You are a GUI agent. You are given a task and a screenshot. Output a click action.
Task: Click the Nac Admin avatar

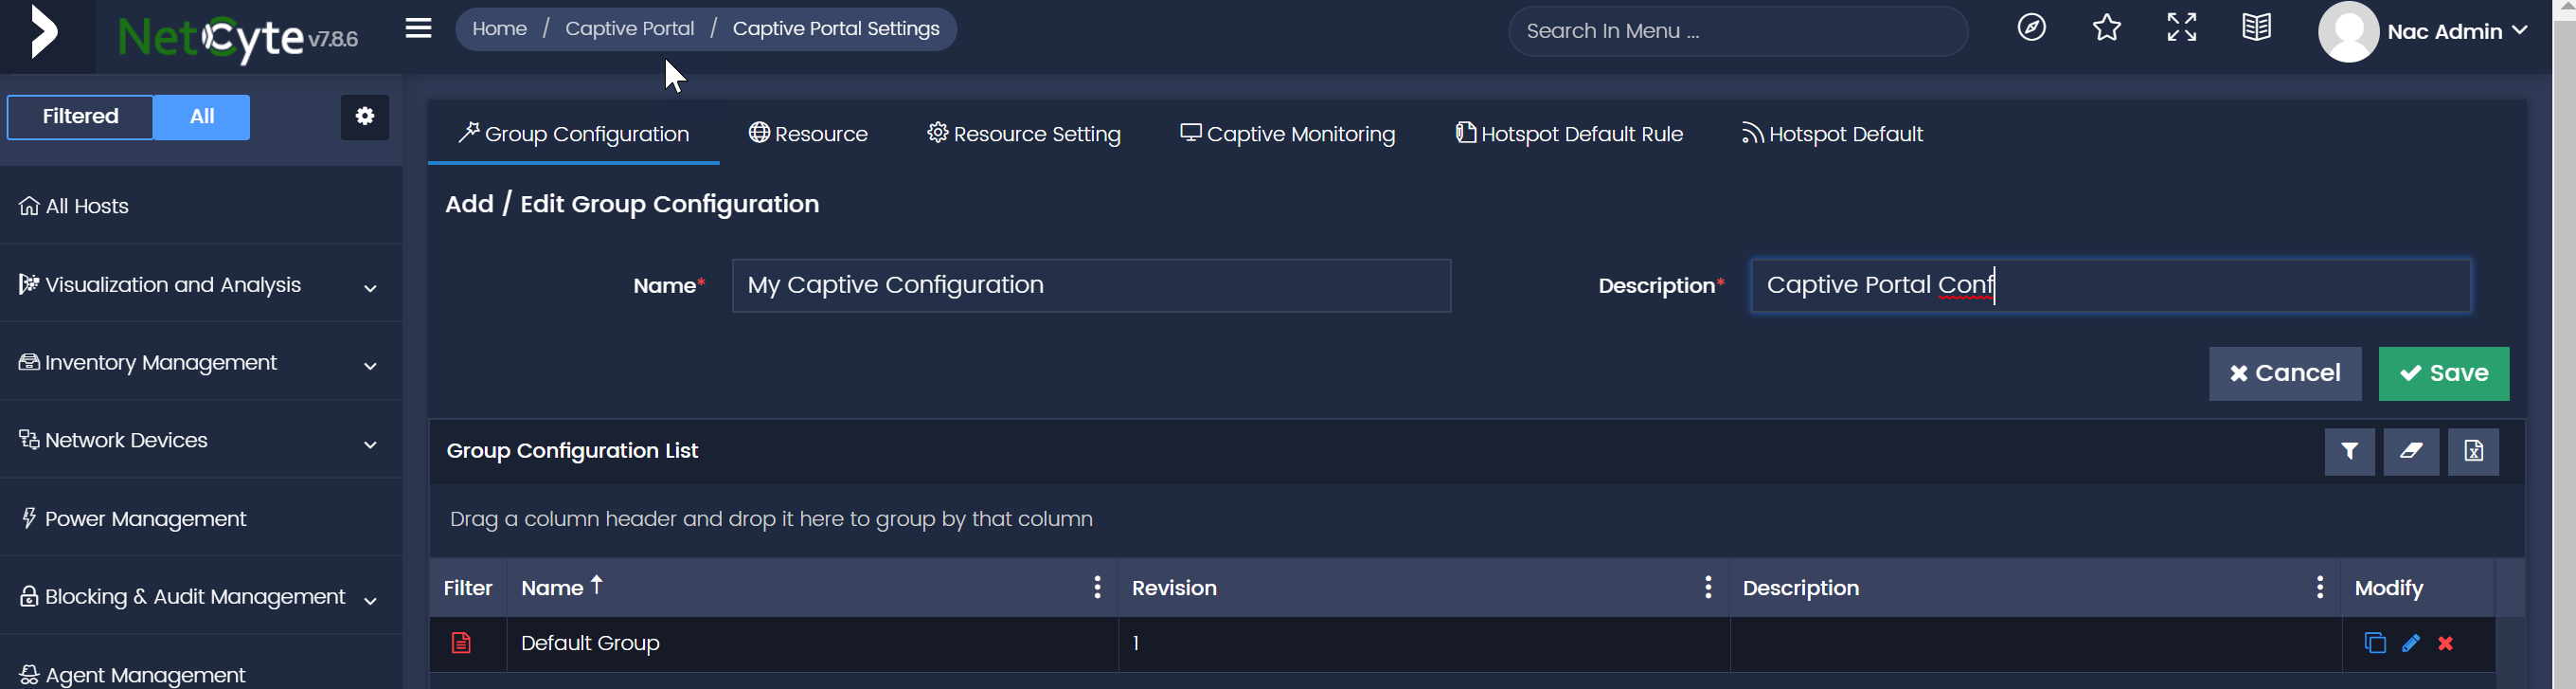click(x=2347, y=31)
